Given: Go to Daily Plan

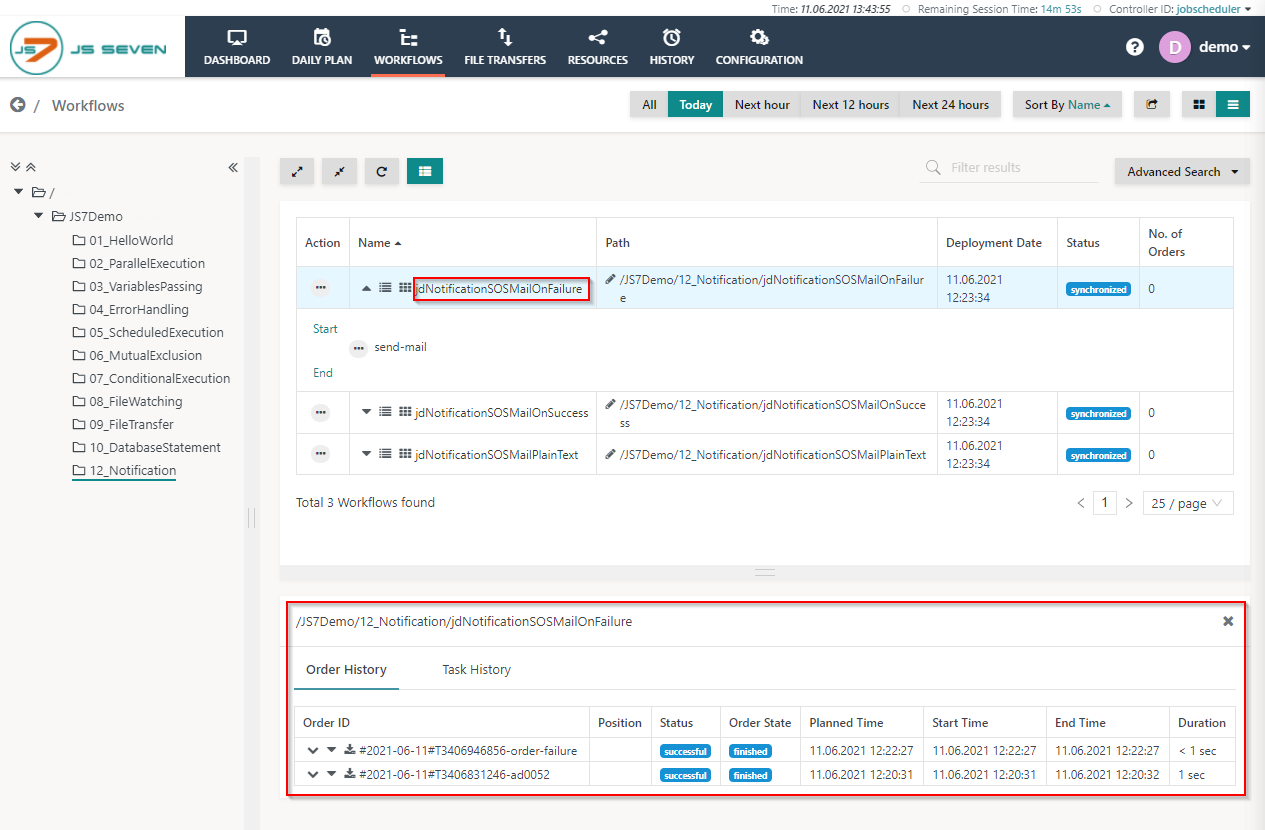Looking at the screenshot, I should coord(322,47).
